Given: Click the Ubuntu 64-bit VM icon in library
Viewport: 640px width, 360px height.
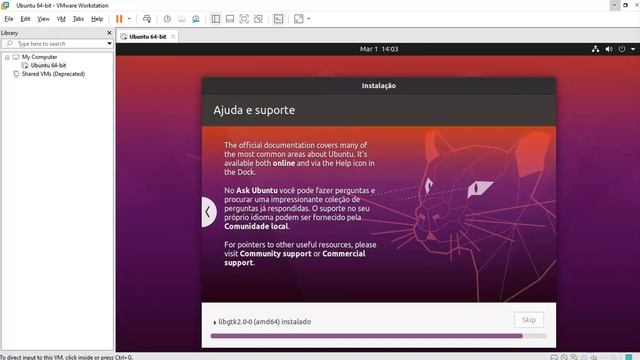Looking at the screenshot, I should click(25, 65).
